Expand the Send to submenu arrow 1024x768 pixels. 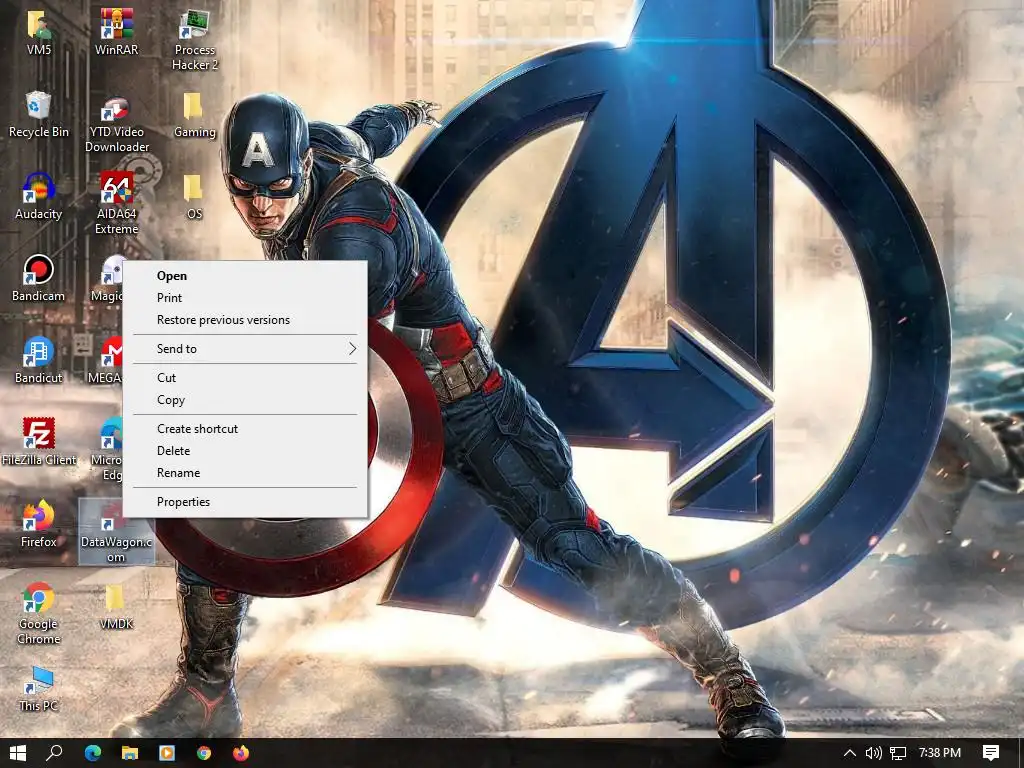(353, 349)
